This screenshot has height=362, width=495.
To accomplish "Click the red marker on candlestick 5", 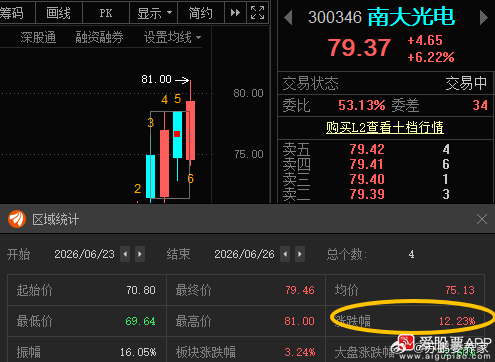I will click(x=177, y=134).
